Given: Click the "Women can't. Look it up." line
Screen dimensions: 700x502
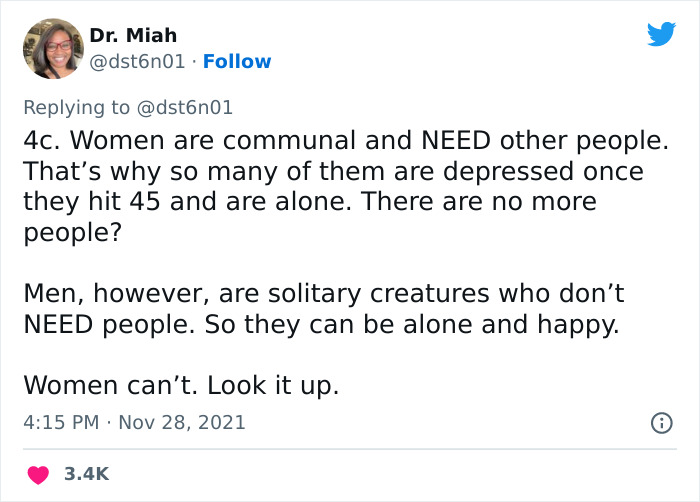Looking at the screenshot, I should [181, 384].
